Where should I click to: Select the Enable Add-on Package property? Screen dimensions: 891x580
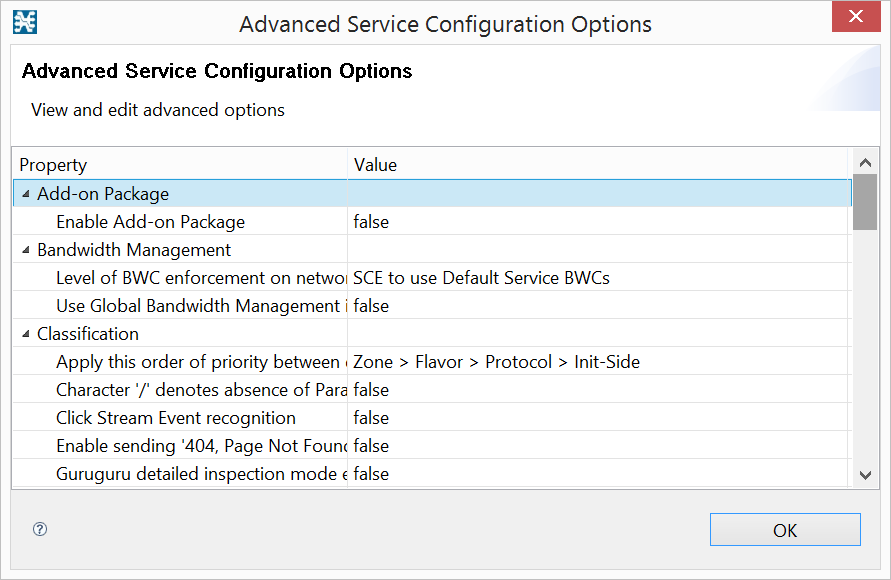tap(150, 222)
